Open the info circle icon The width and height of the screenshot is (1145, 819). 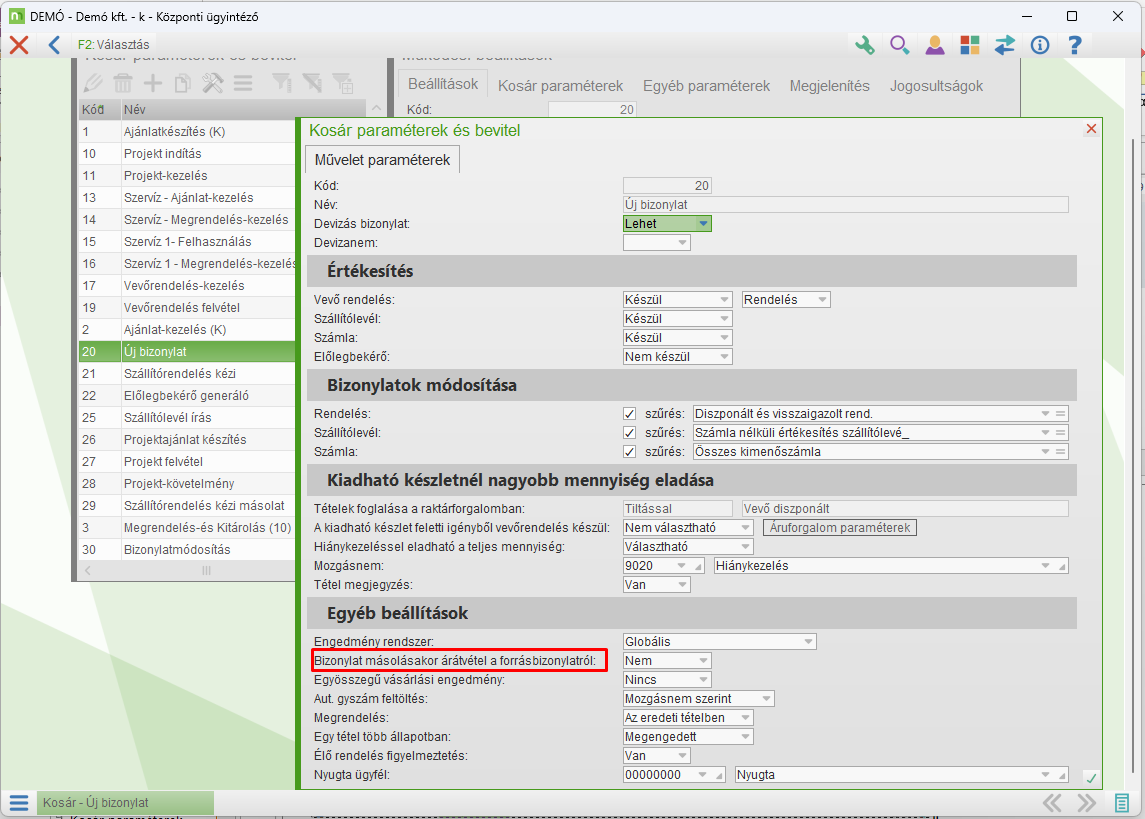[1039, 45]
